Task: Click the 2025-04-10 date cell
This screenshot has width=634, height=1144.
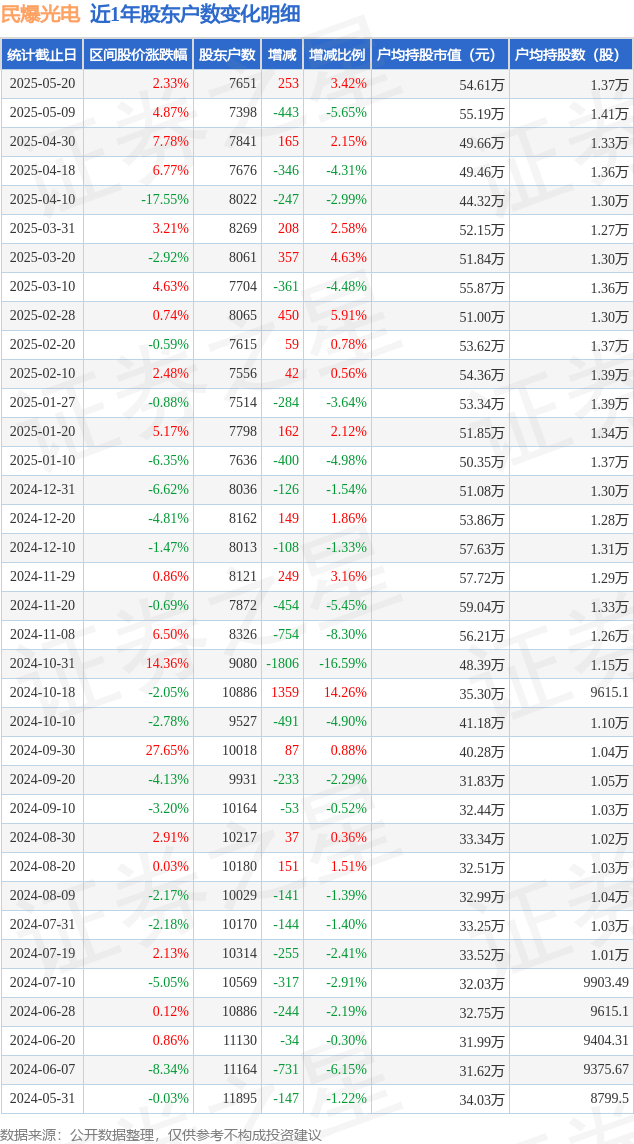Action: (42, 200)
